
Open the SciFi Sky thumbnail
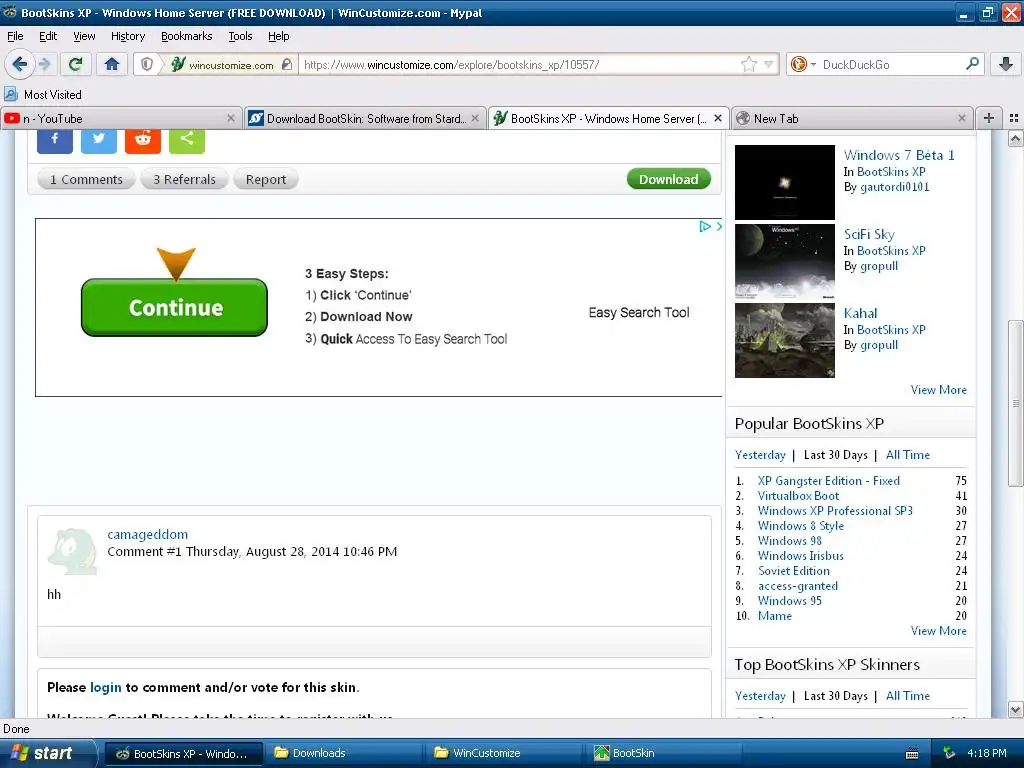click(784, 261)
